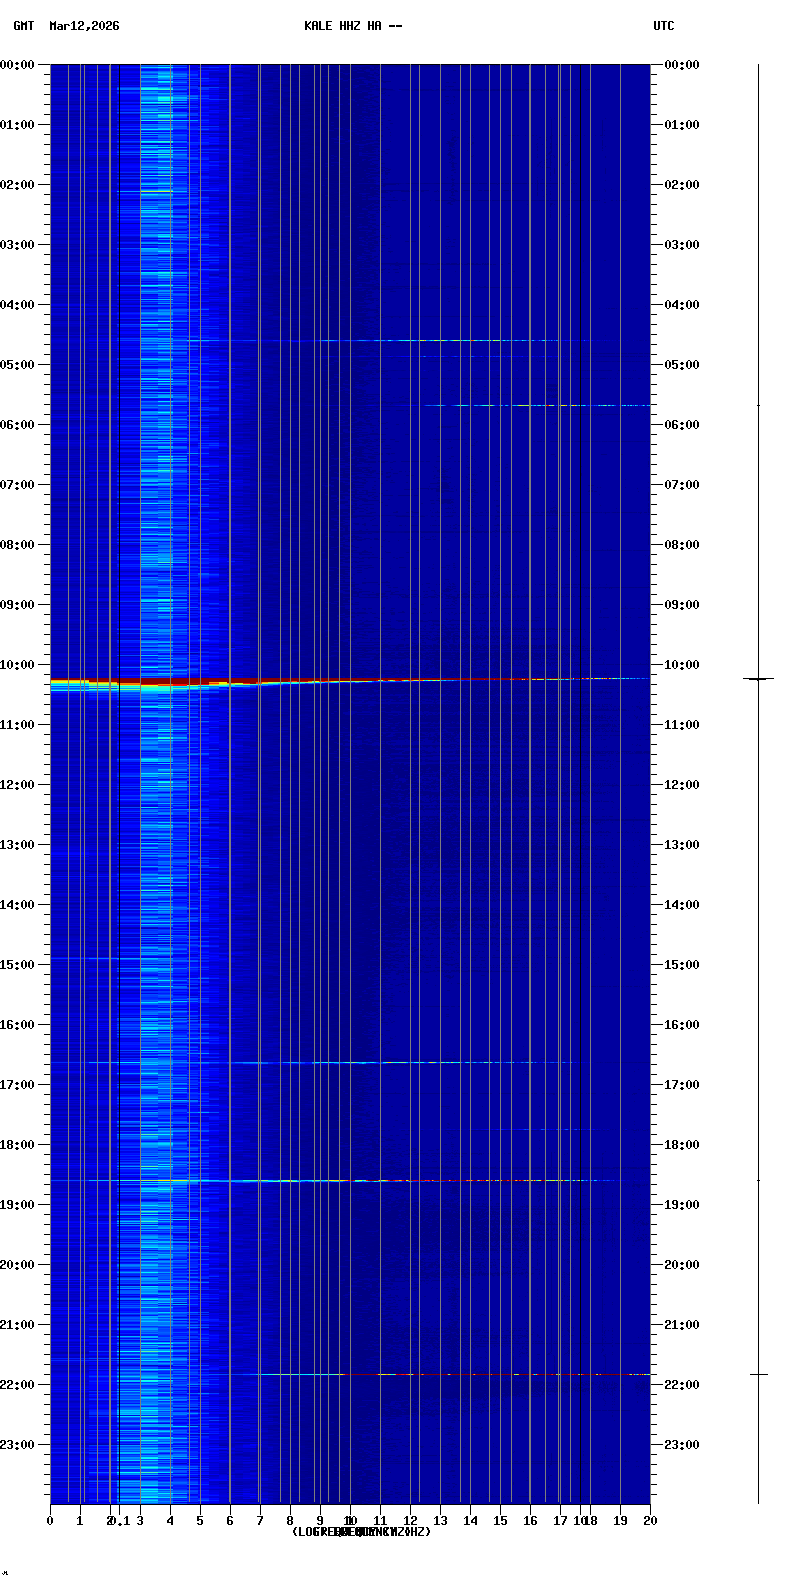The image size is (802, 1584).
Task: Select the 05:40 high-frequency event streak
Action: point(530,405)
